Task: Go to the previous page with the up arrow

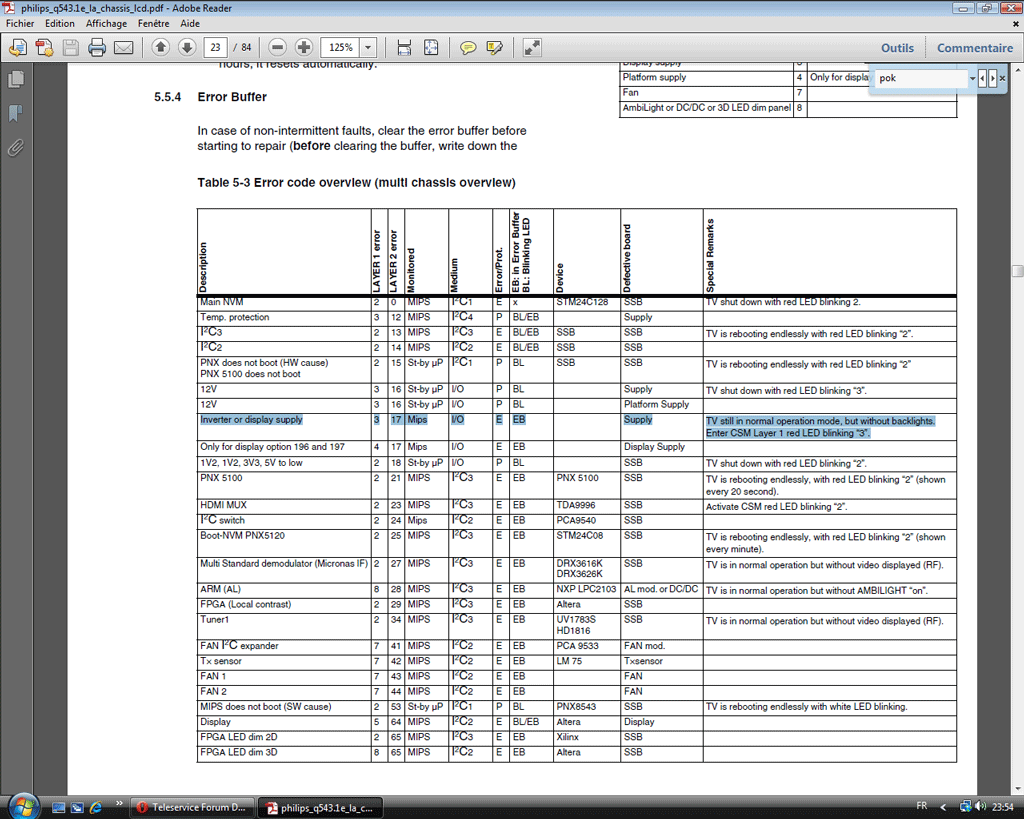Action: 161,47
